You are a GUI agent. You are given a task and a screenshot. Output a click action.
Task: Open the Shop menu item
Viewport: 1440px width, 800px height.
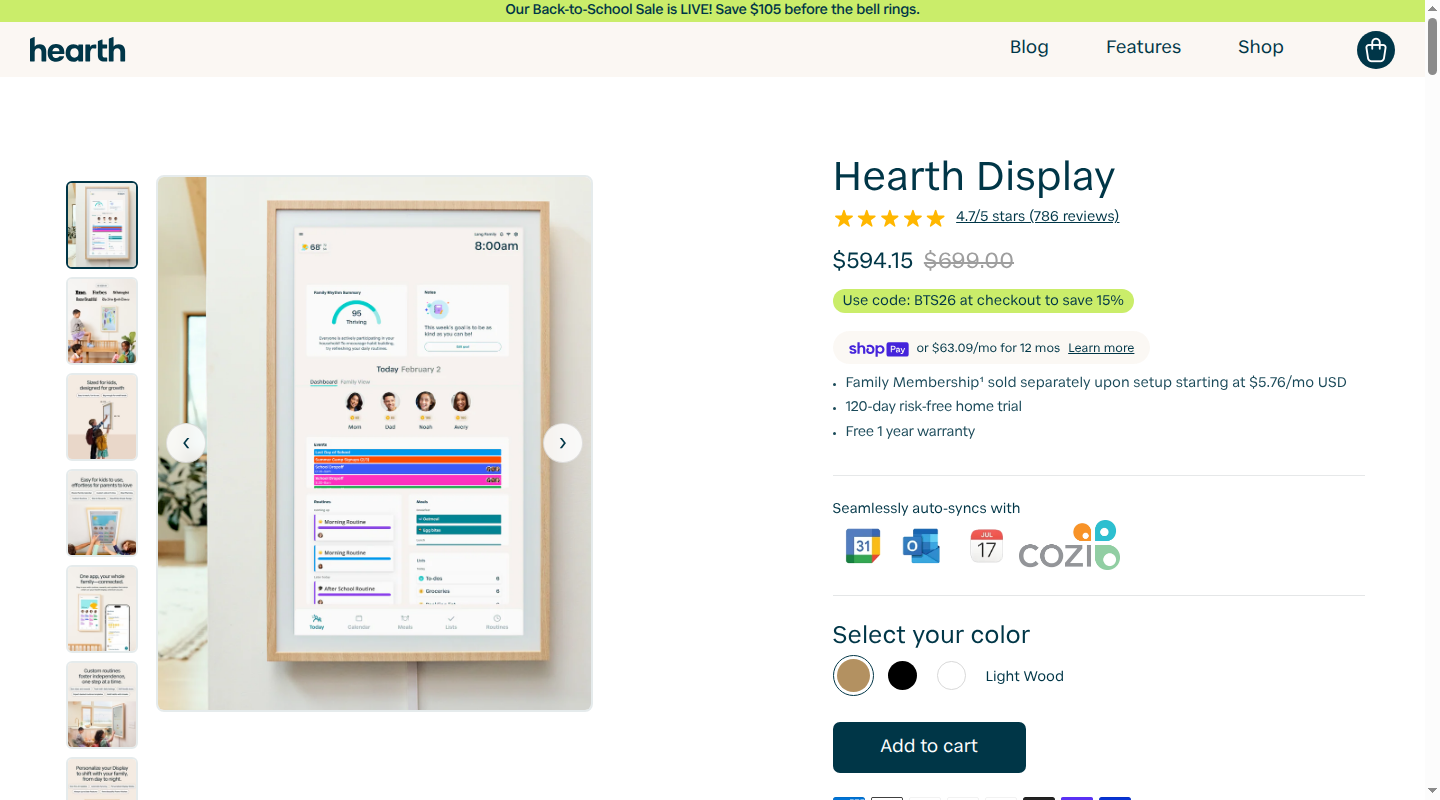click(x=1260, y=47)
